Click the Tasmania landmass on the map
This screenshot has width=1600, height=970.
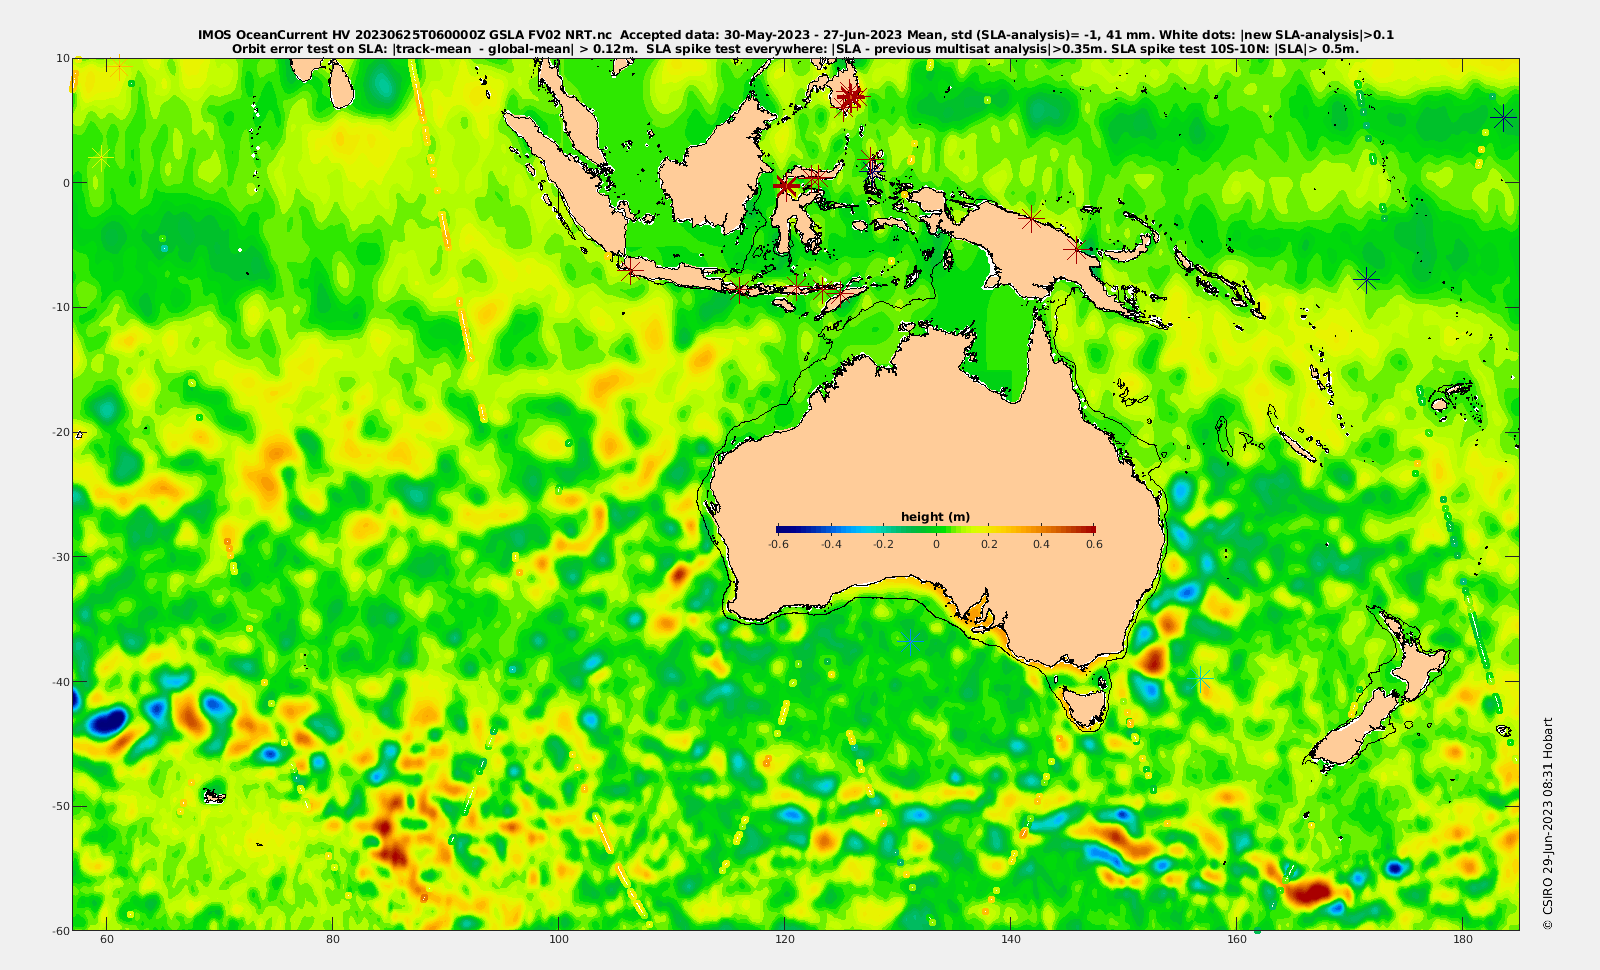pyautogui.click(x=1085, y=705)
